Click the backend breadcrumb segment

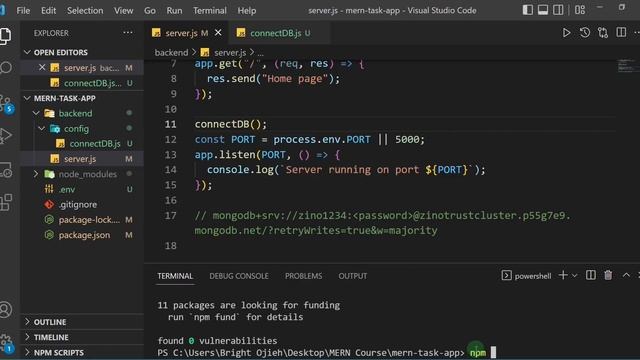click(x=171, y=52)
